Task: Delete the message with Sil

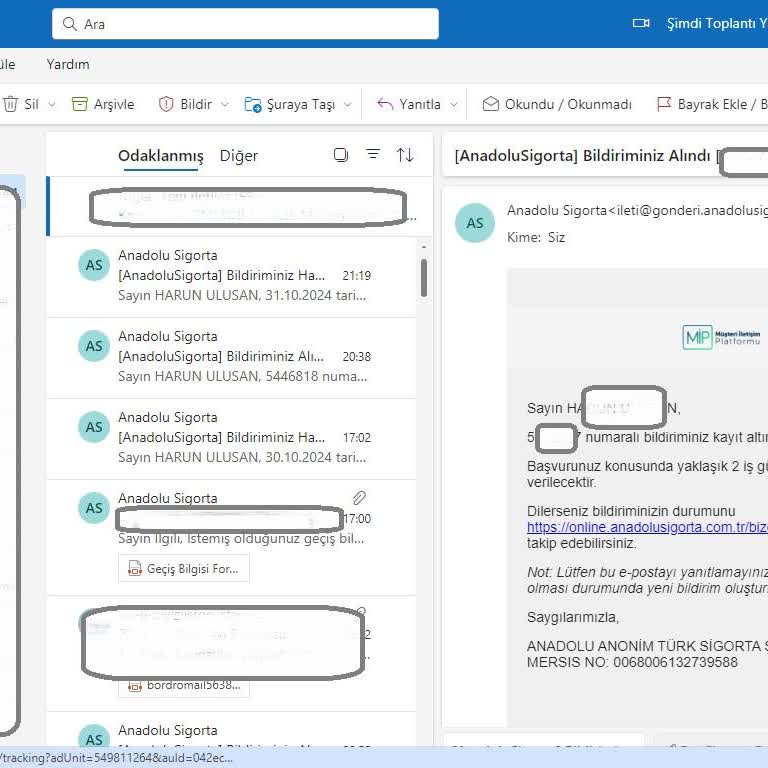Action: 21,104
